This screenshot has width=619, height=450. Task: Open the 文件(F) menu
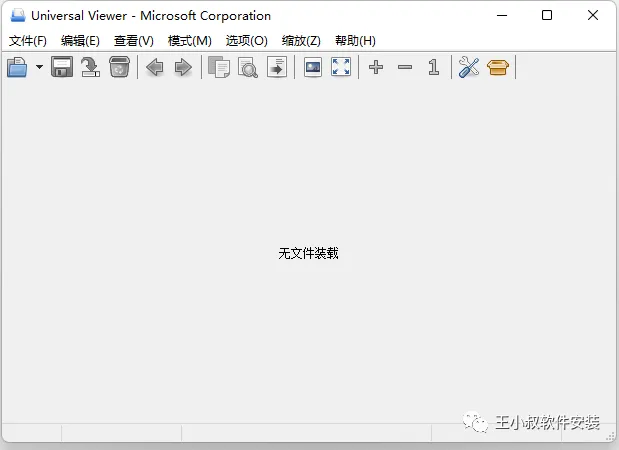tap(28, 41)
